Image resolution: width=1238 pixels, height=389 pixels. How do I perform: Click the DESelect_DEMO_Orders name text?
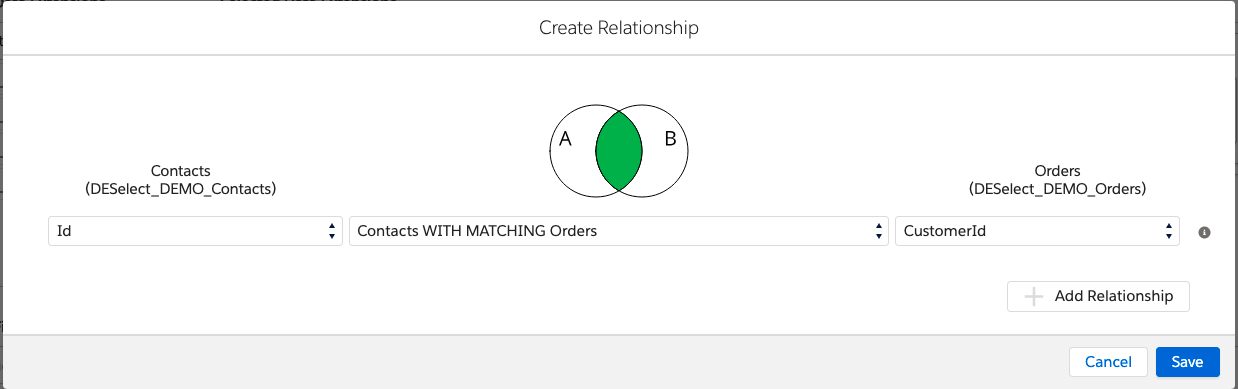pos(1058,188)
